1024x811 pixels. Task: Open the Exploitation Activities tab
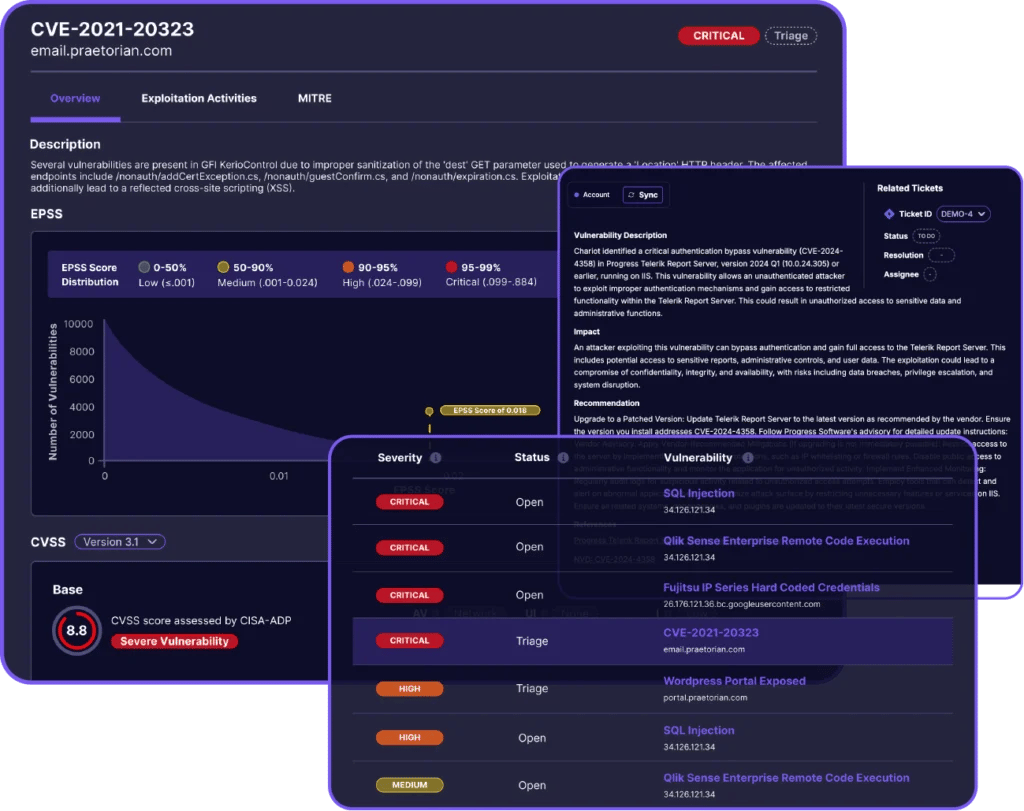[199, 99]
